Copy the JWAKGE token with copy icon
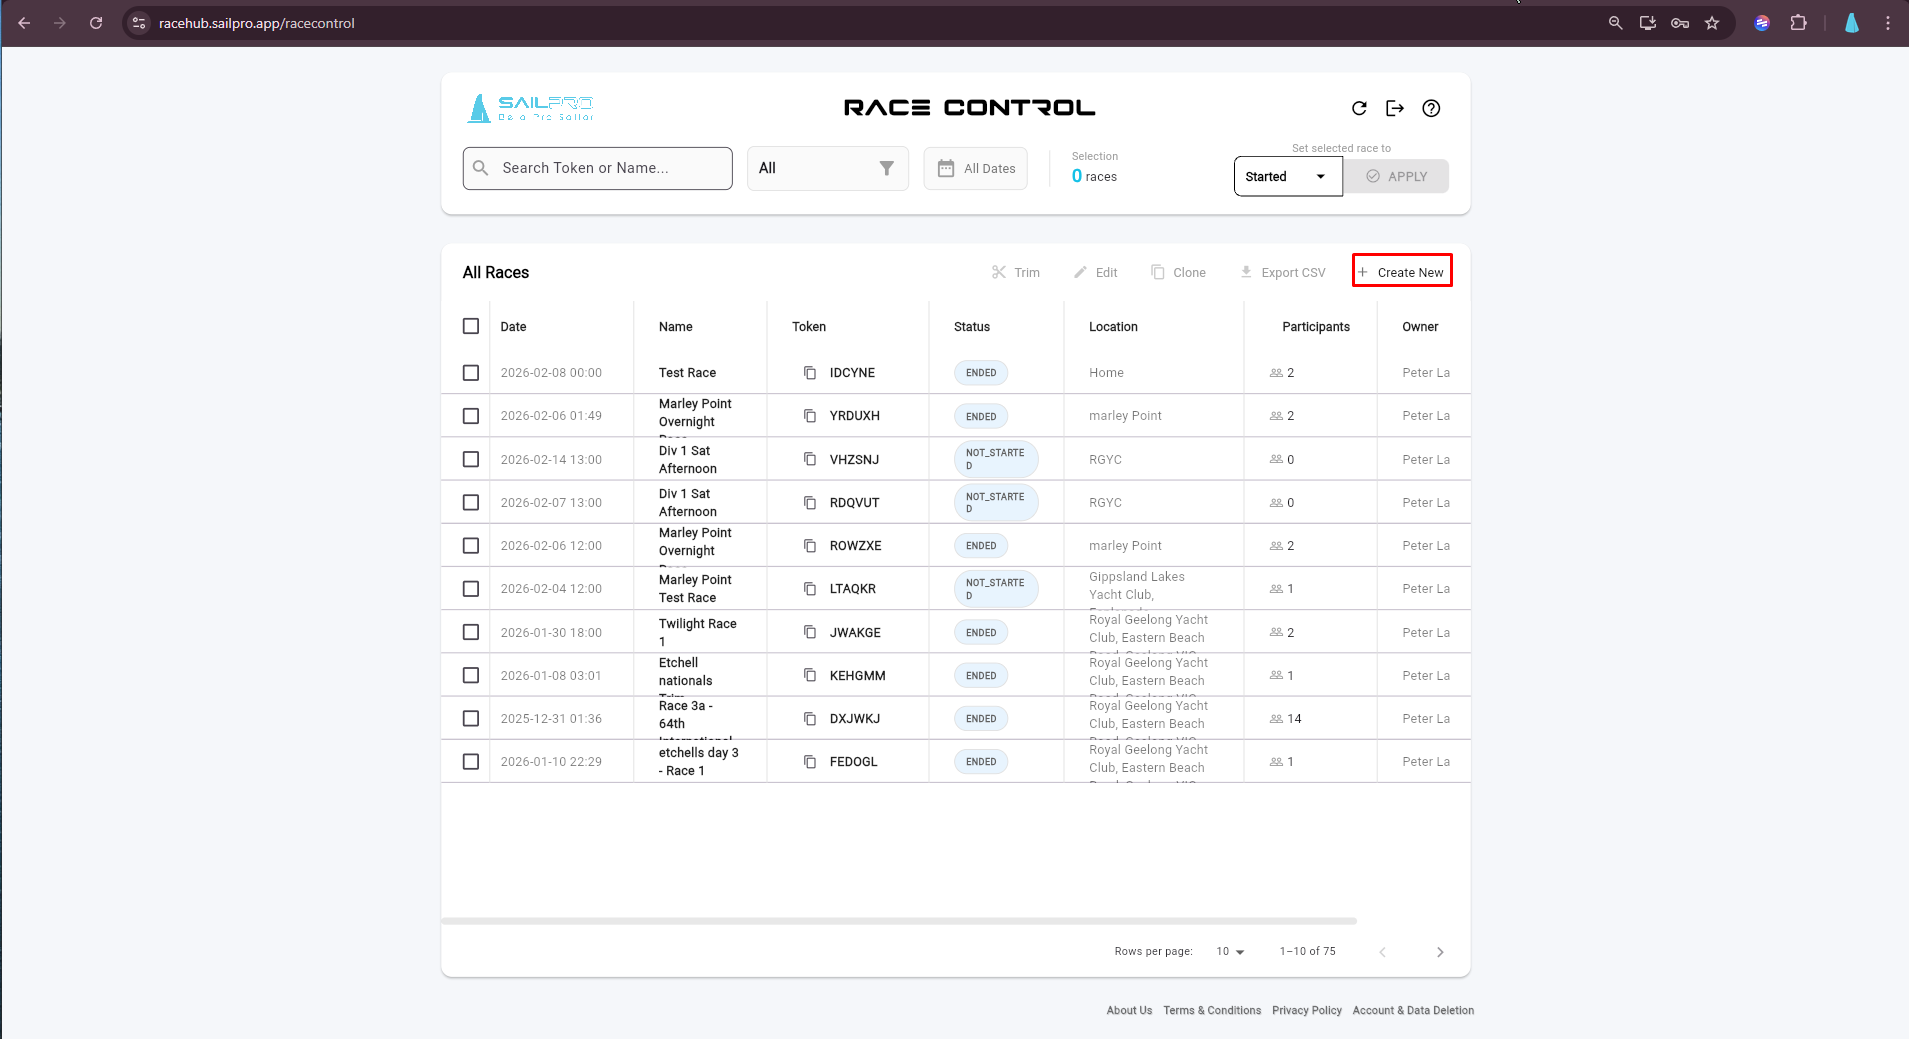This screenshot has height=1039, width=1909. pyautogui.click(x=810, y=632)
